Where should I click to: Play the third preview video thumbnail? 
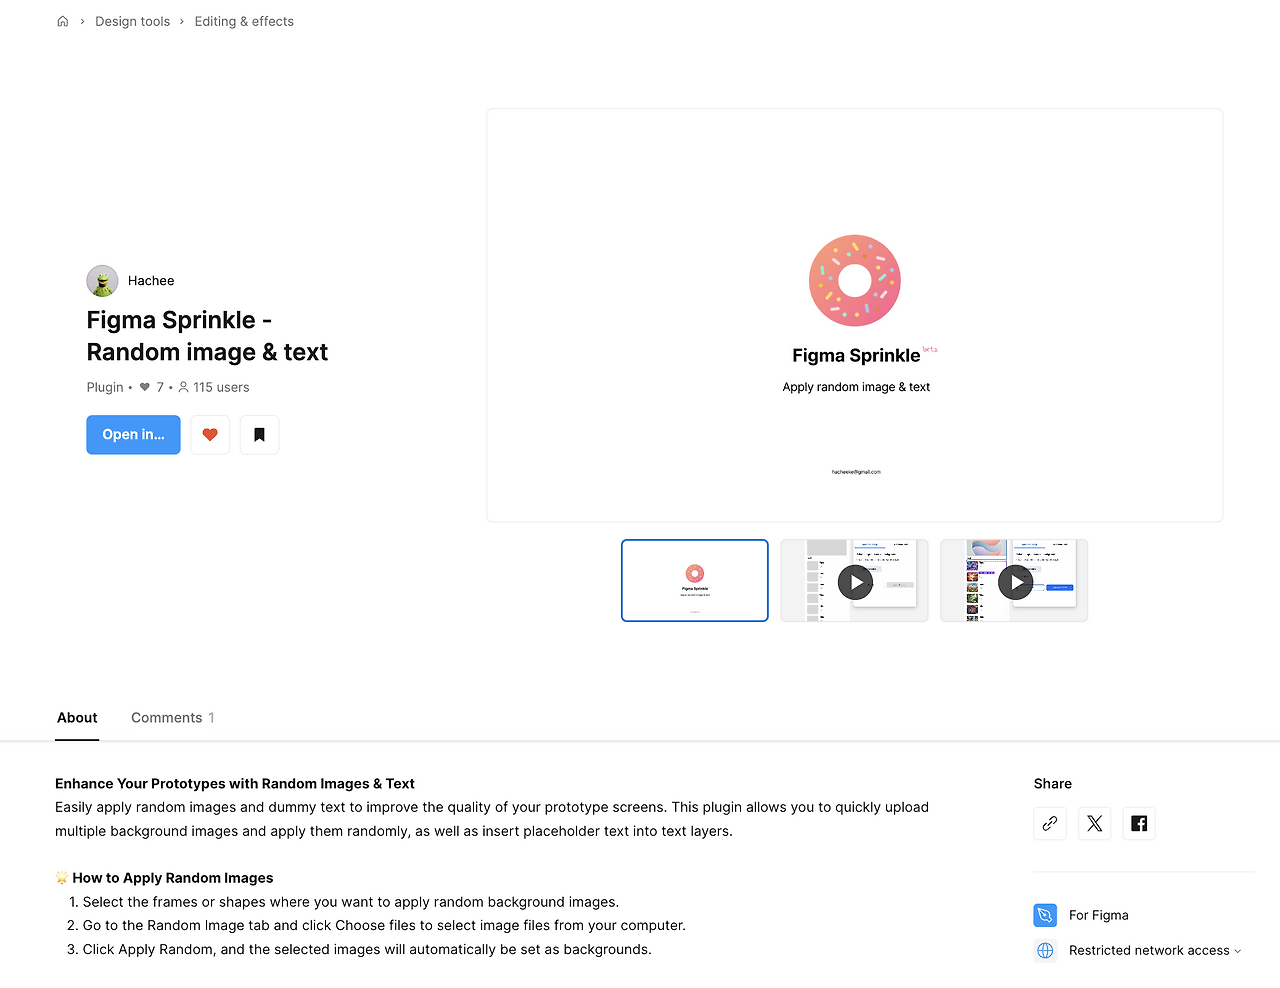1015,582
